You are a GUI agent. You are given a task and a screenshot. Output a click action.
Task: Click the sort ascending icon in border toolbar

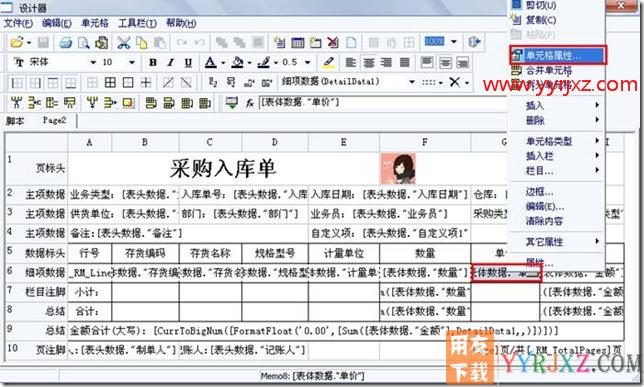[212, 83]
